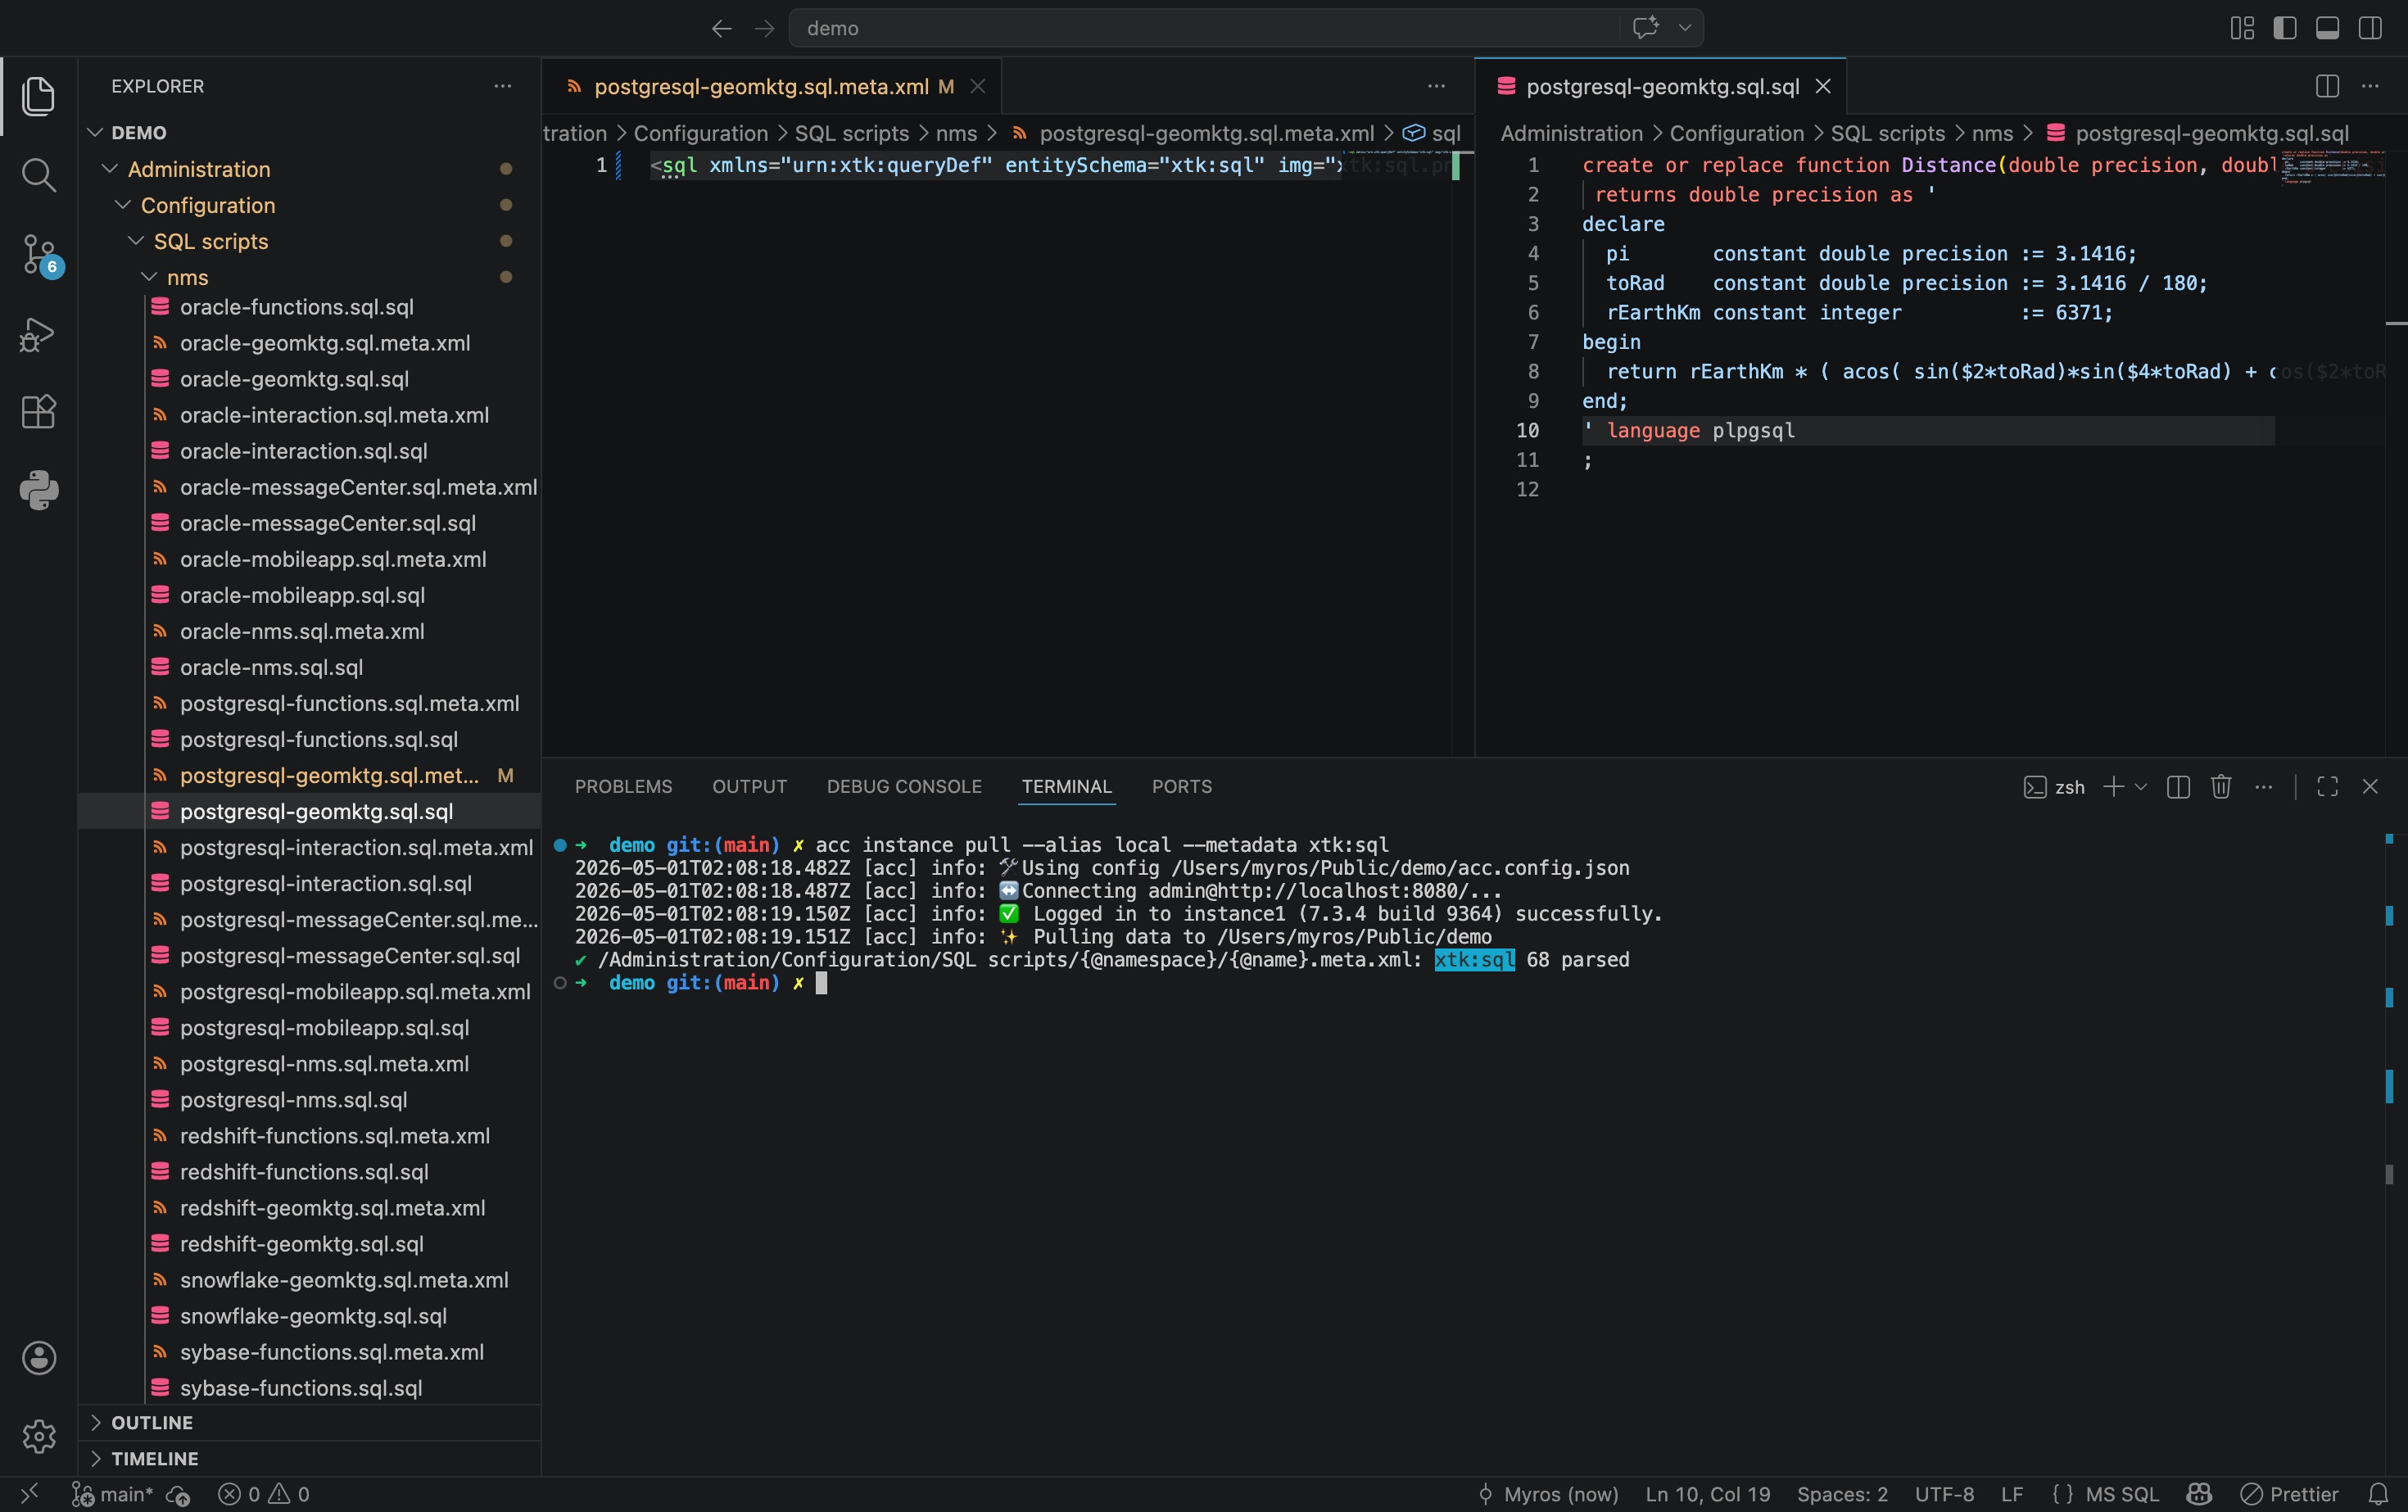The image size is (2408, 1512).
Task: Close the terminal panel
Action: point(2370,787)
